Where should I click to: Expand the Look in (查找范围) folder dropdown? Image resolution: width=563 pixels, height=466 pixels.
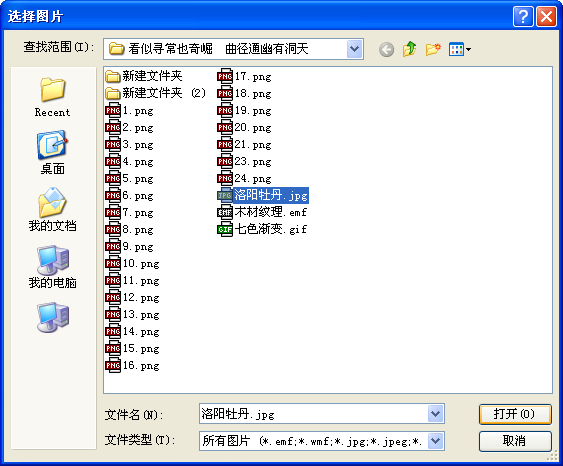tap(354, 49)
